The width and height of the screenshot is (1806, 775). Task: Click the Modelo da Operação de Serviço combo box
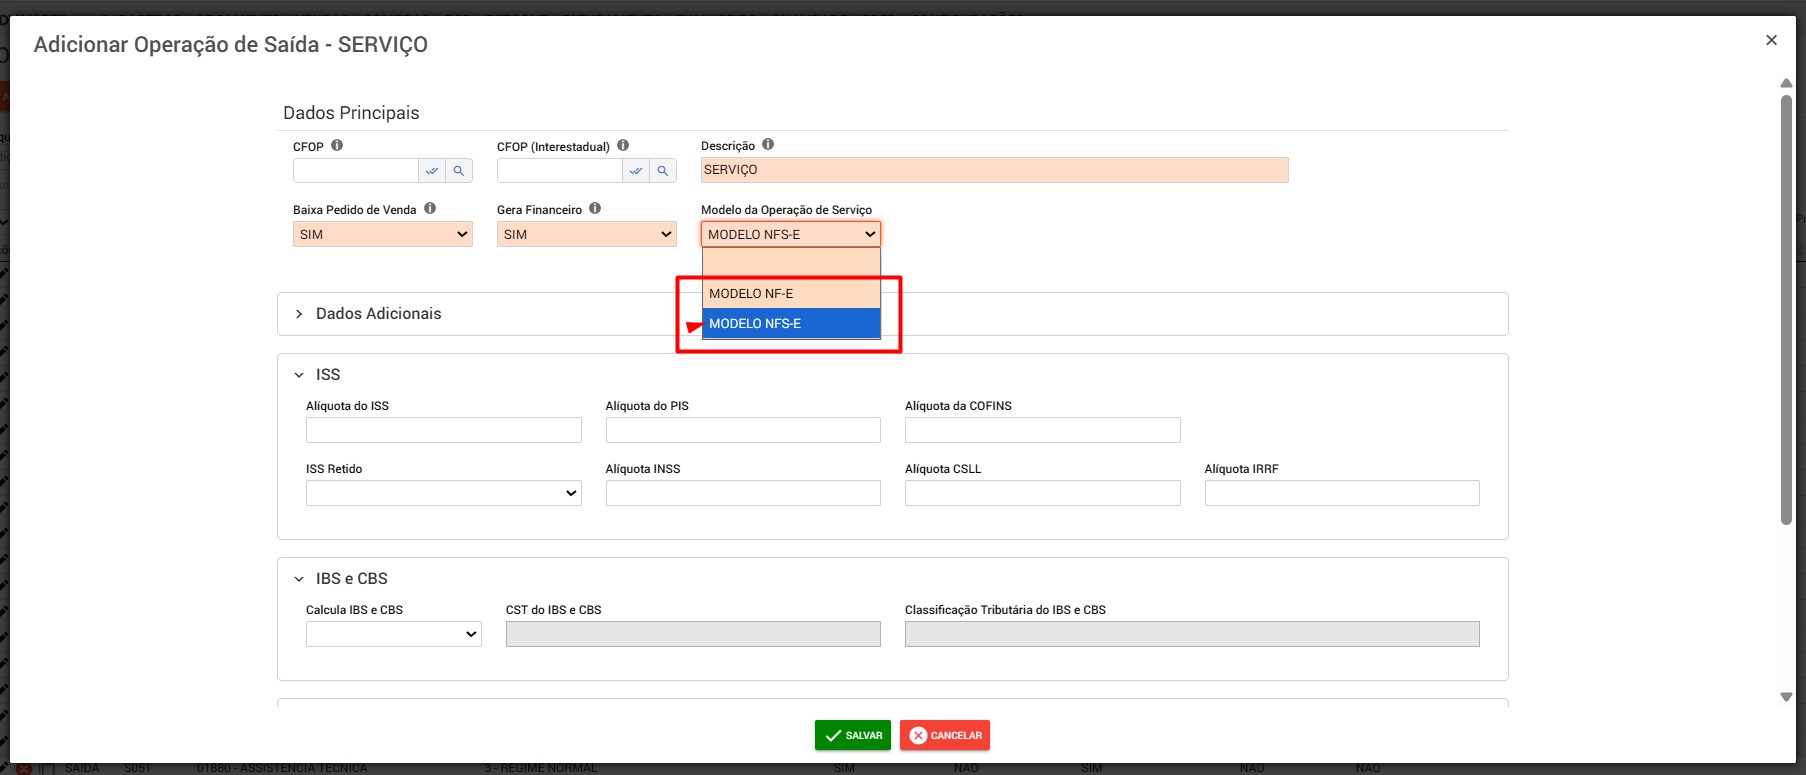(790, 234)
